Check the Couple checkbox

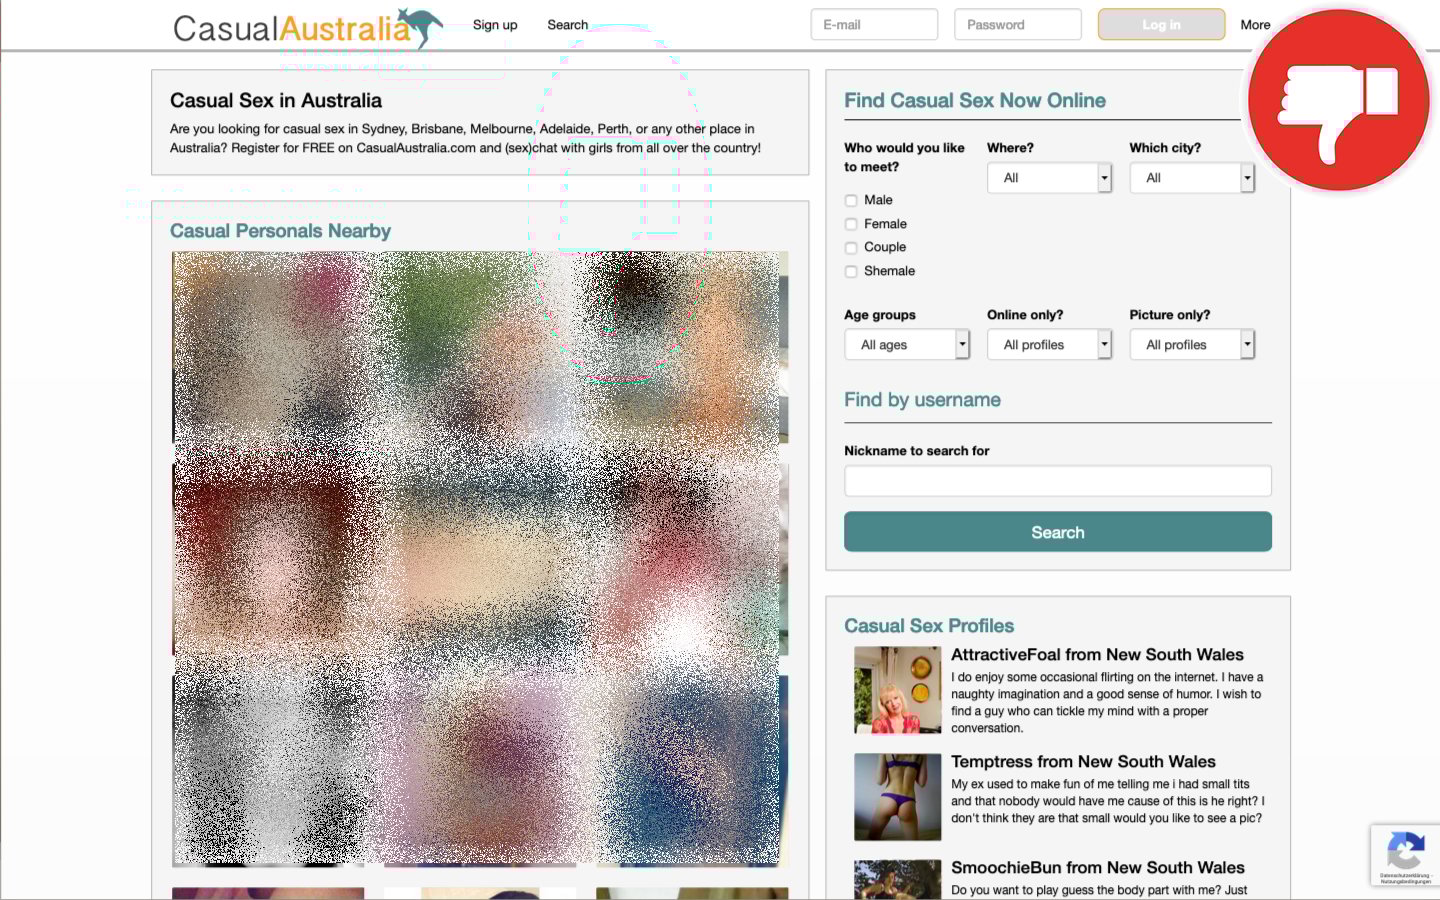(x=851, y=247)
